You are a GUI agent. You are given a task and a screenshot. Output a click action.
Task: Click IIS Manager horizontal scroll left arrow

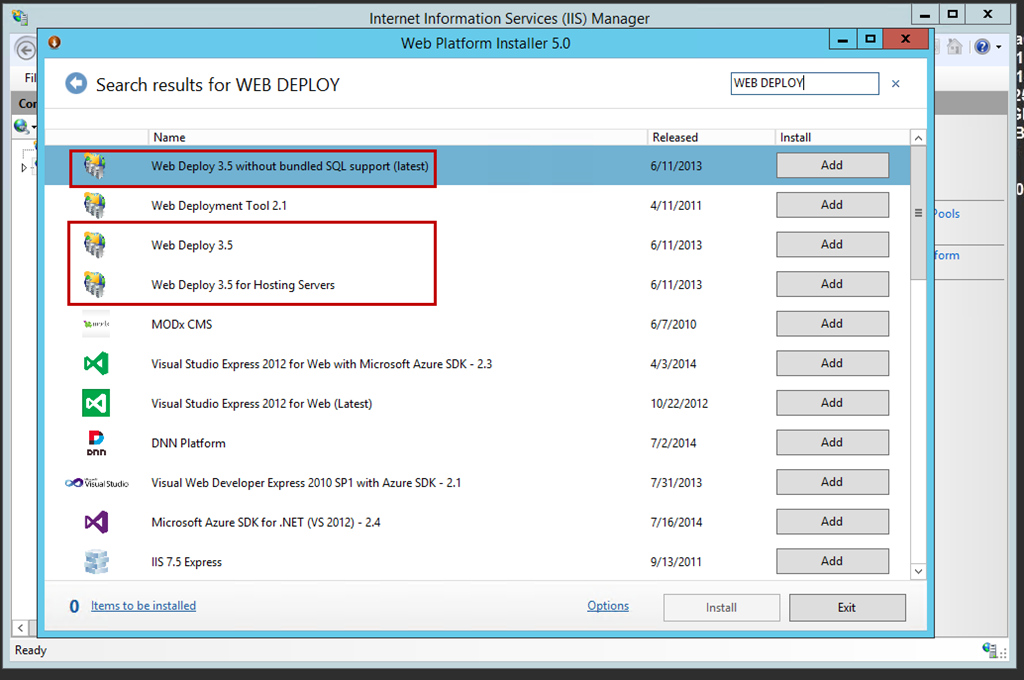(x=20, y=628)
